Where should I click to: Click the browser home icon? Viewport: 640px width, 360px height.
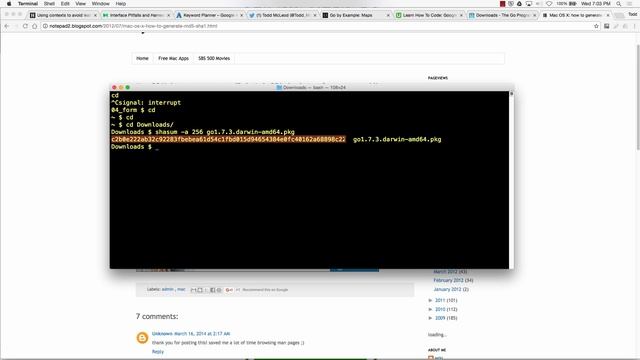[35, 26]
